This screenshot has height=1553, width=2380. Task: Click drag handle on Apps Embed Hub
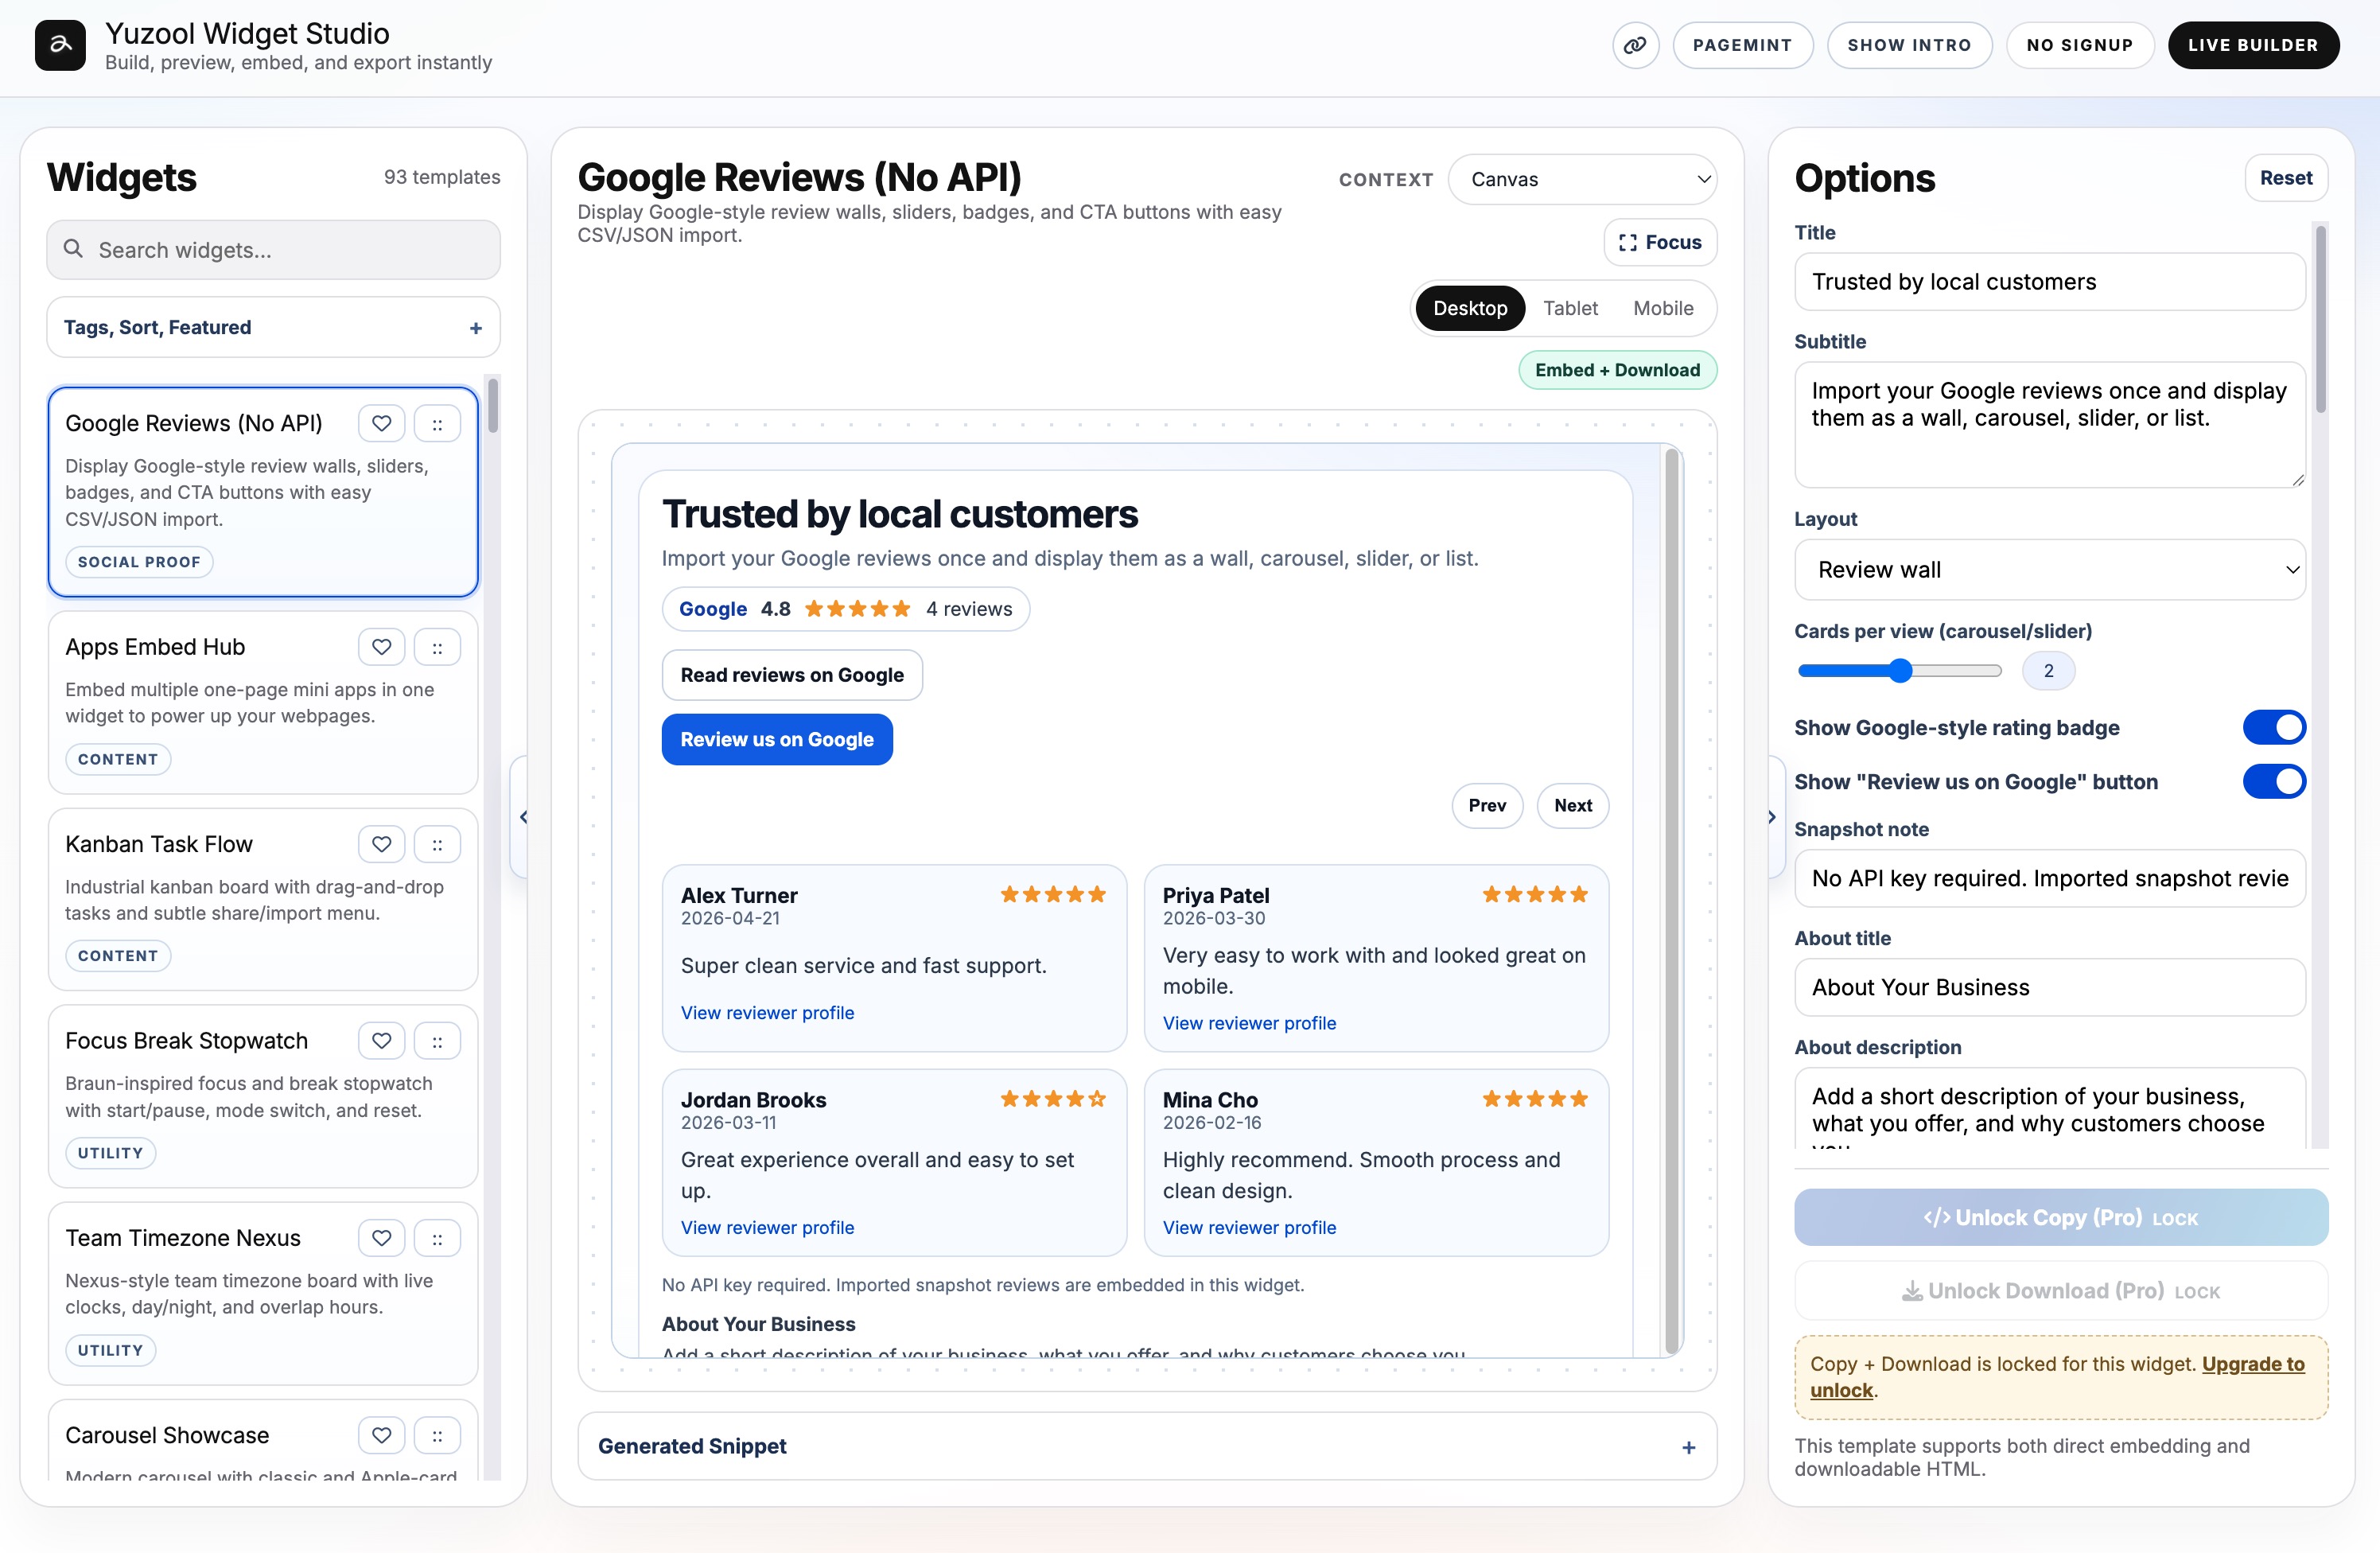point(437,647)
